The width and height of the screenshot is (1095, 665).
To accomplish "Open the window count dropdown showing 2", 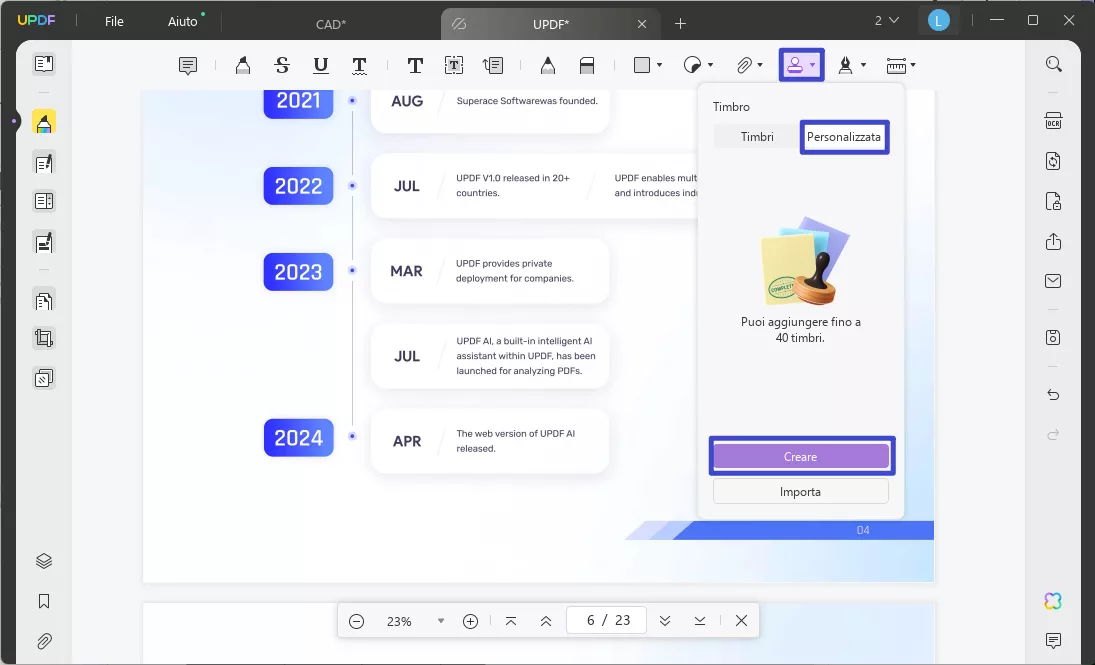I will point(887,21).
